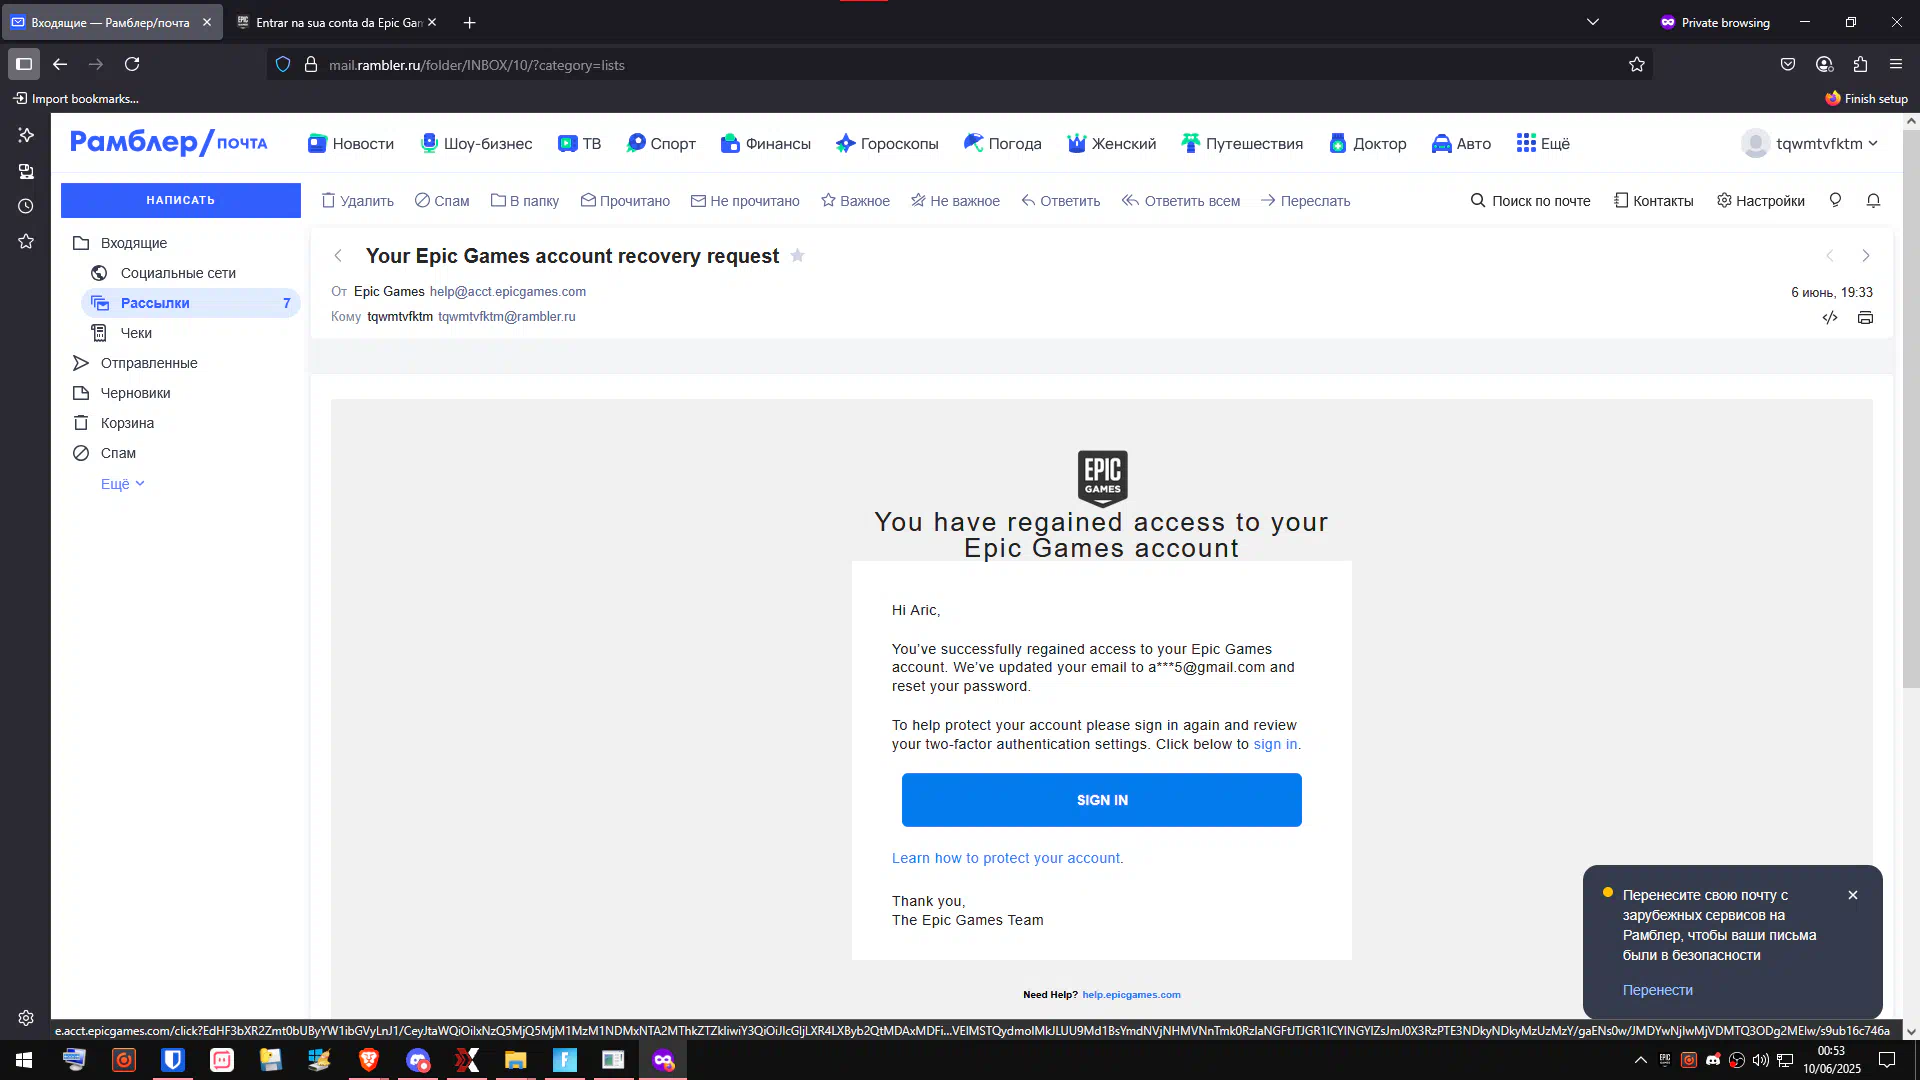Image resolution: width=1920 pixels, height=1080 pixels.
Task: Open Погода in the Rambler top menu
Action: [x=1003, y=144]
